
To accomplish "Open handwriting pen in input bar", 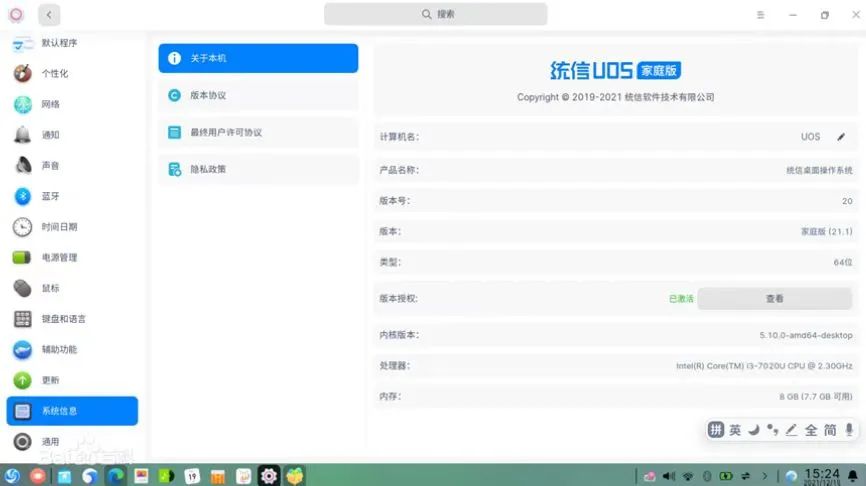I will tap(791, 430).
